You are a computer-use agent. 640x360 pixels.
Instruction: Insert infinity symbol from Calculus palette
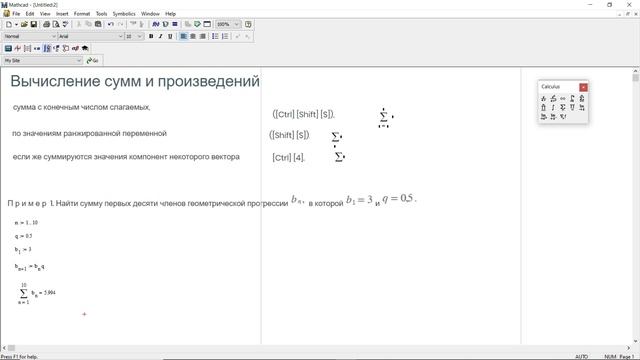[562, 98]
